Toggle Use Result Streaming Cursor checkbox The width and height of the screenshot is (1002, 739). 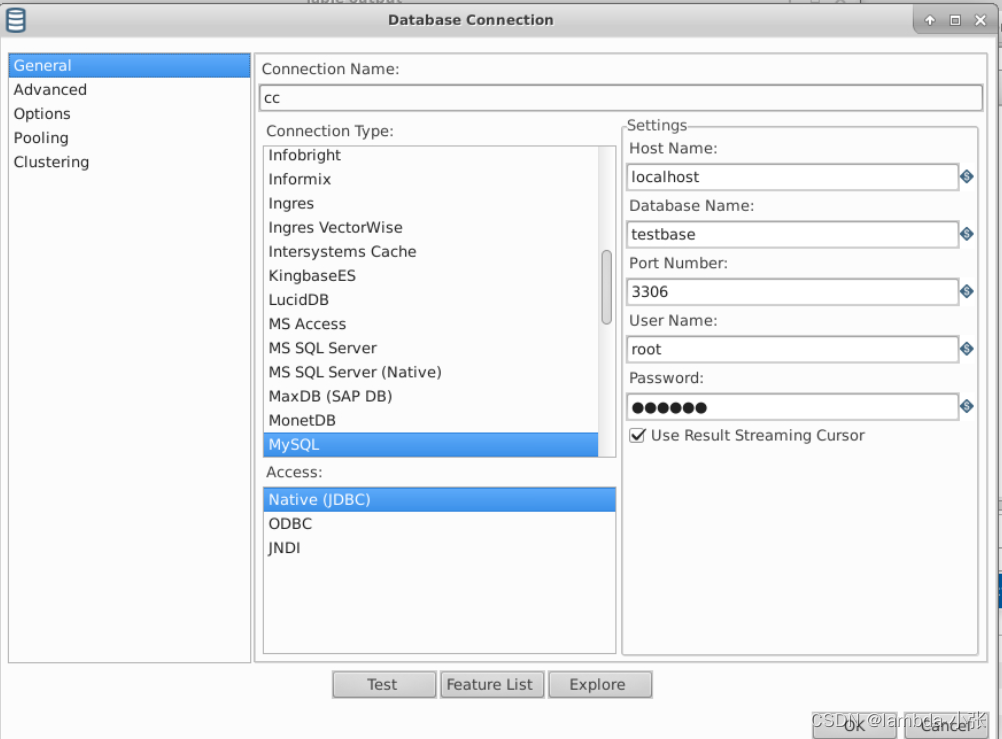click(x=637, y=435)
